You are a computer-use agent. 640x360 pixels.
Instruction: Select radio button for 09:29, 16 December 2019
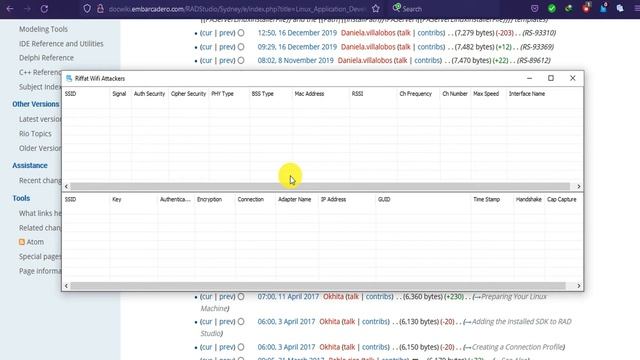(x=241, y=47)
